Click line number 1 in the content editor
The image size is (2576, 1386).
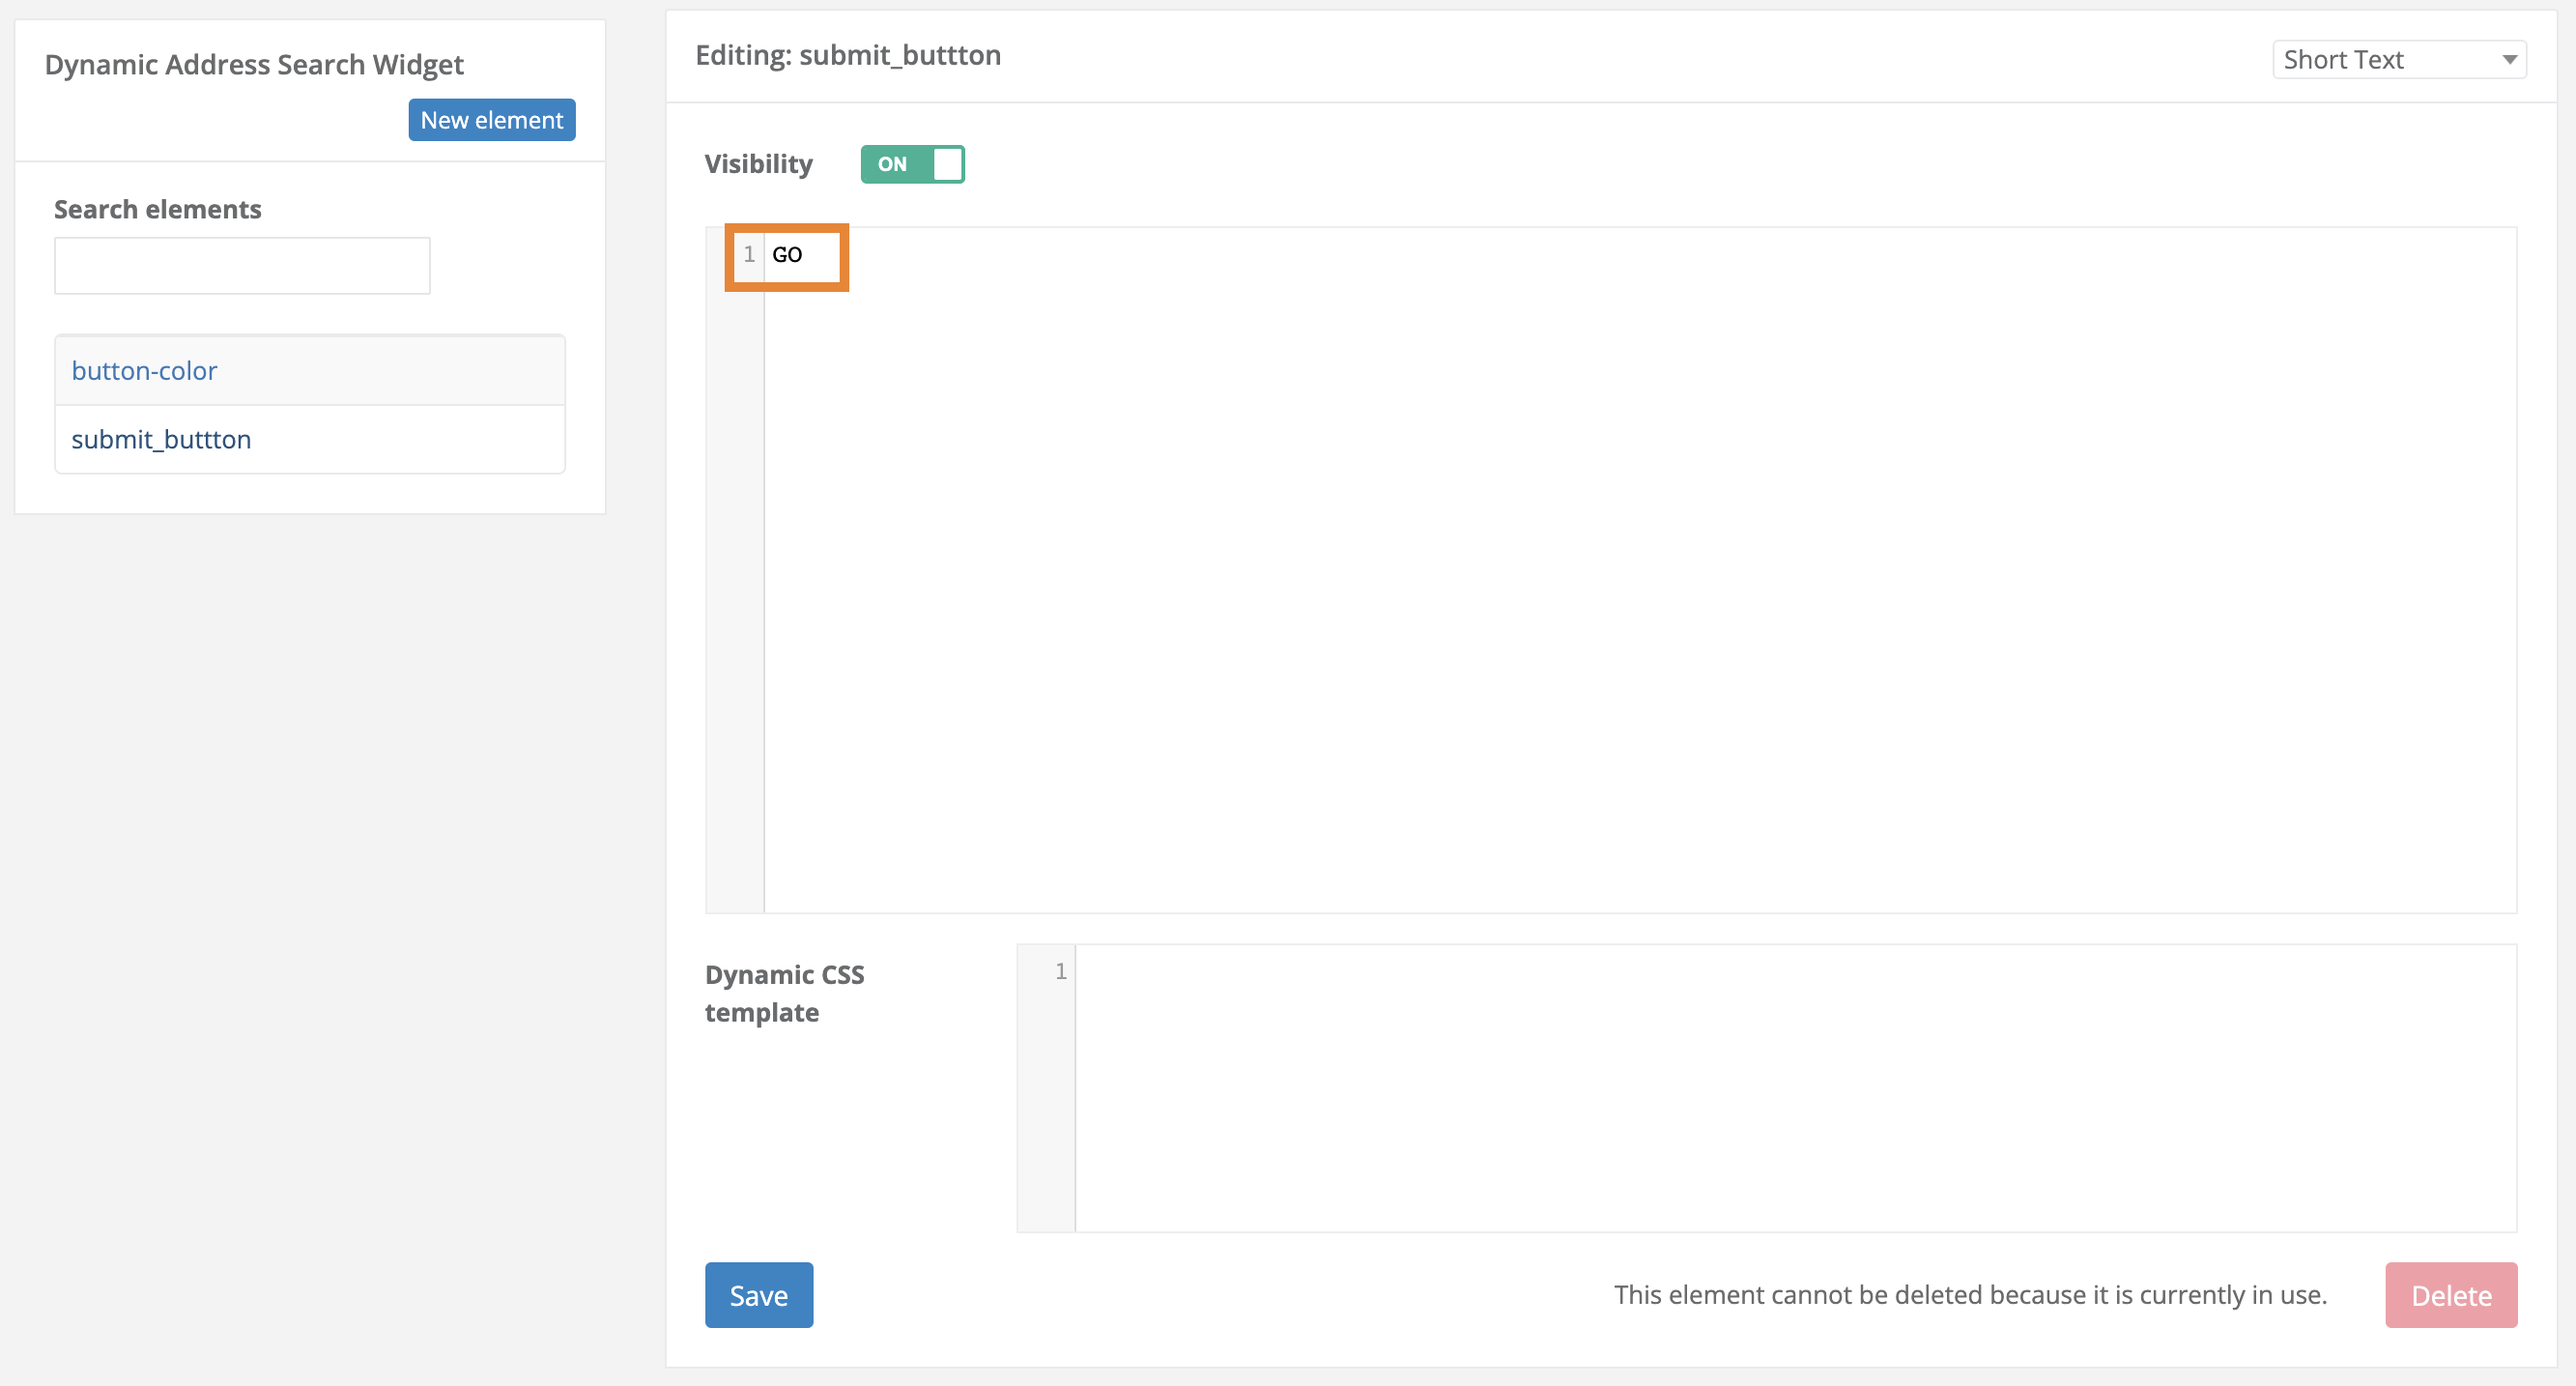click(748, 255)
